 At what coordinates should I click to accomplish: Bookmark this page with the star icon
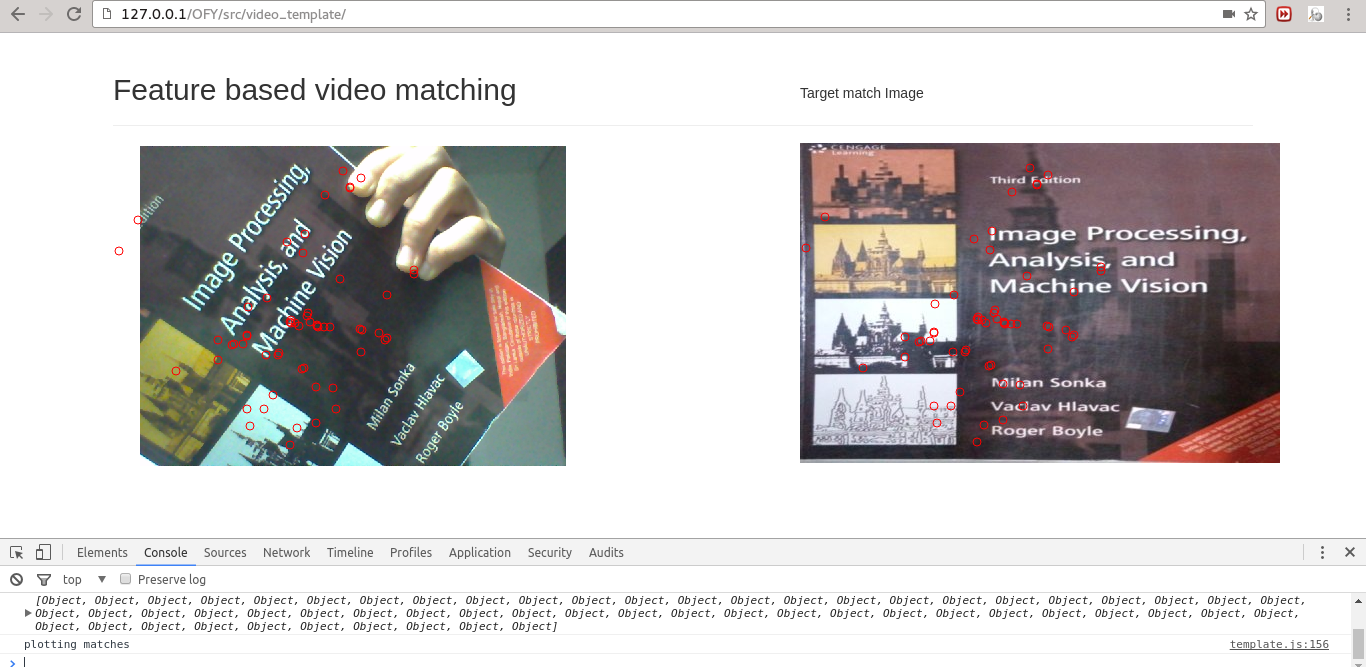click(x=1250, y=14)
